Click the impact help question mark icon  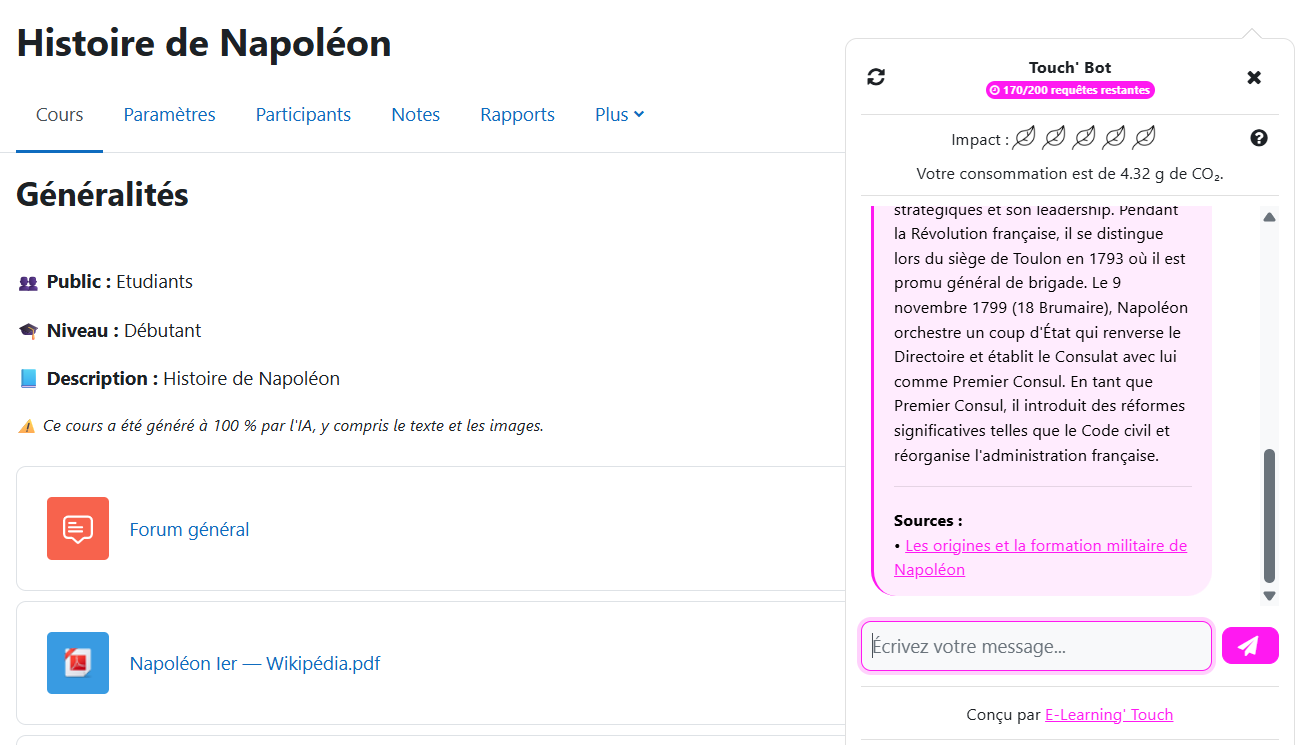pyautogui.click(x=1259, y=138)
